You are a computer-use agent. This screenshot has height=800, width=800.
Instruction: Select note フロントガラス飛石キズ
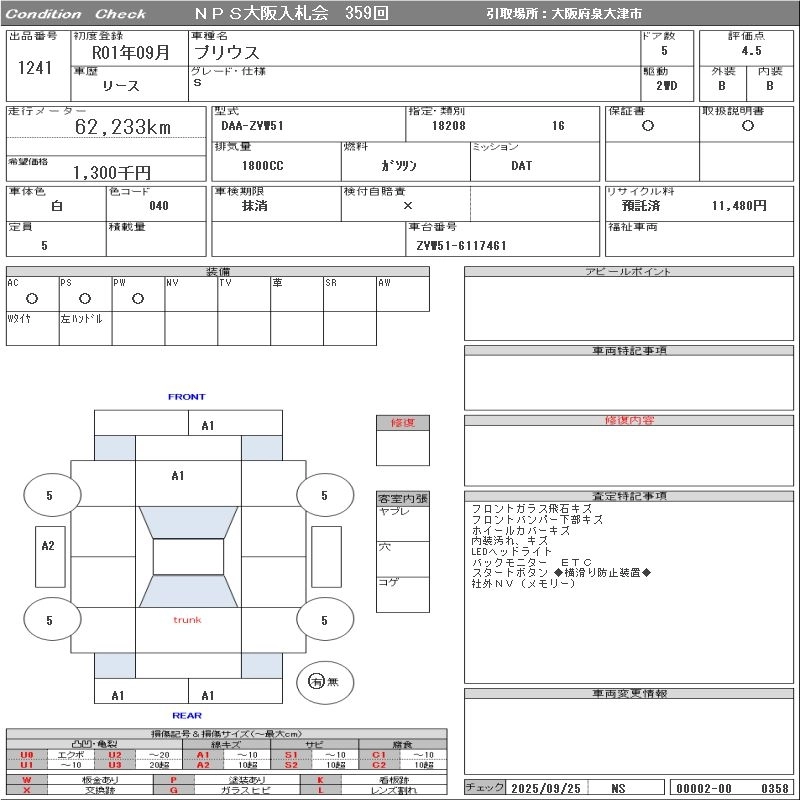[x=532, y=509]
